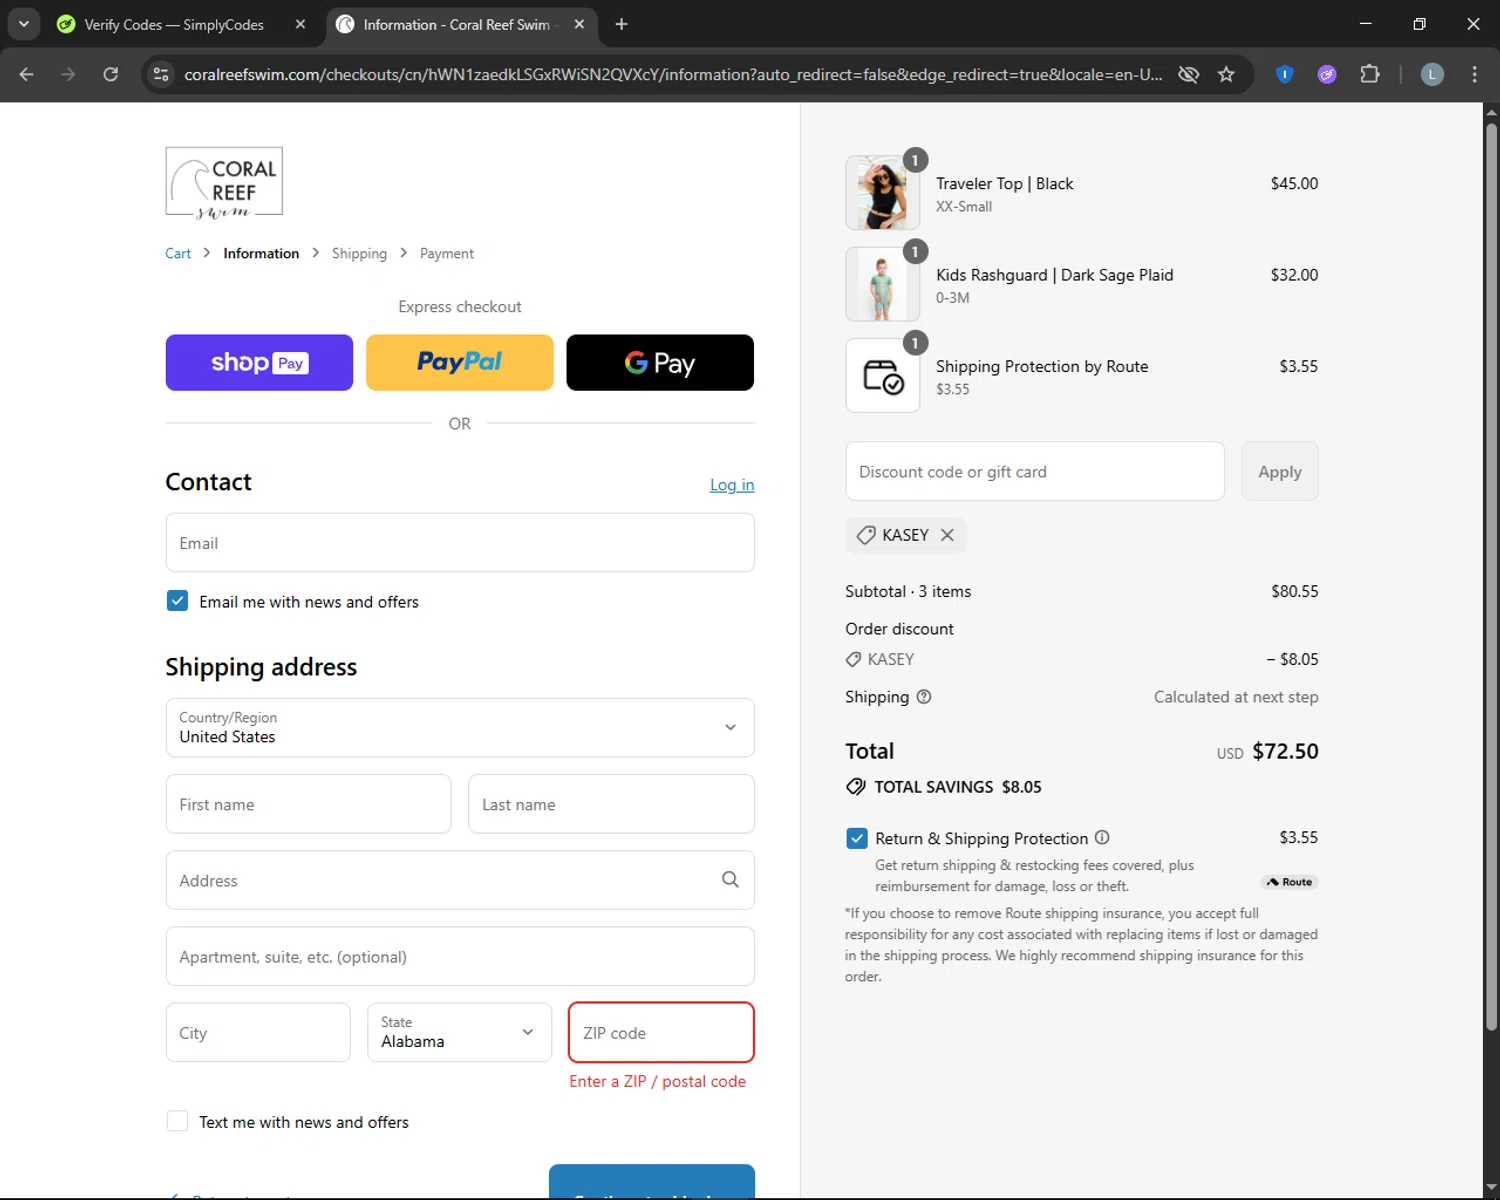Viewport: 1500px width, 1200px height.
Task: Open Chrome three-dot menu
Action: click(x=1474, y=74)
